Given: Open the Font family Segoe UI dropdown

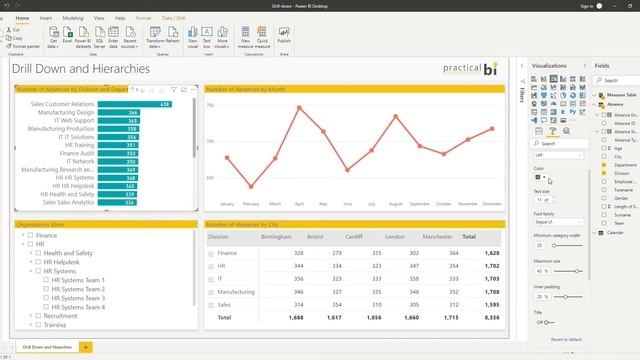Looking at the screenshot, I should pyautogui.click(x=558, y=222).
